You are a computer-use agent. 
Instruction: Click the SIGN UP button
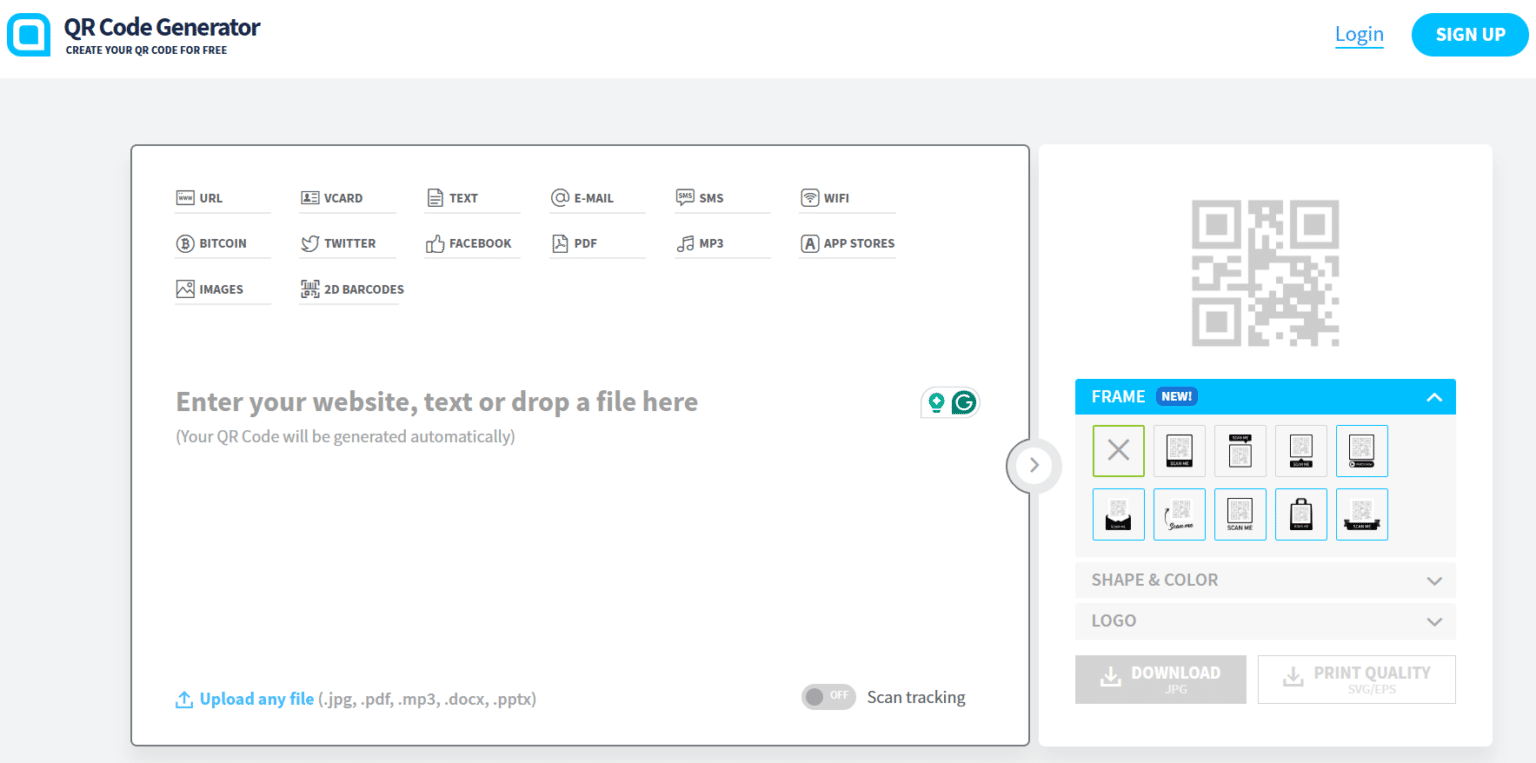(1470, 35)
